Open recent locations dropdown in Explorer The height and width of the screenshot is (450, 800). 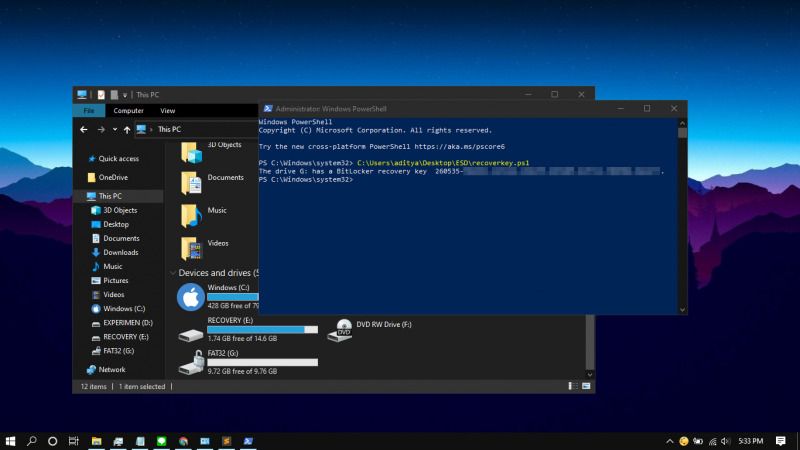[115, 130]
